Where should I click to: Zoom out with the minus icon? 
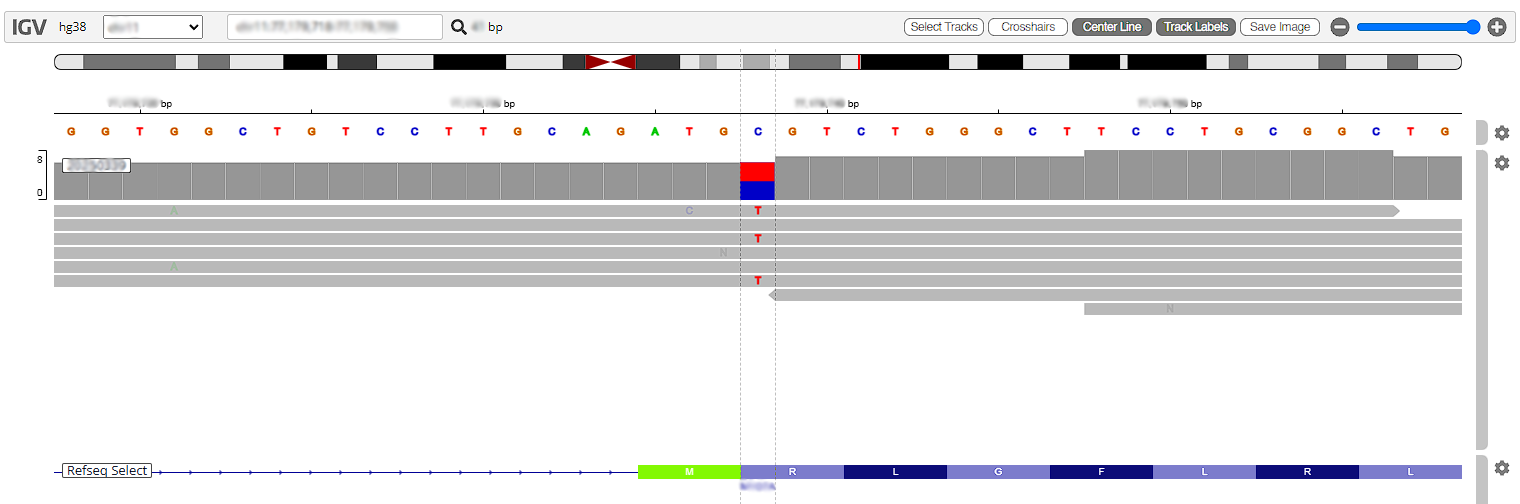pyautogui.click(x=1340, y=27)
